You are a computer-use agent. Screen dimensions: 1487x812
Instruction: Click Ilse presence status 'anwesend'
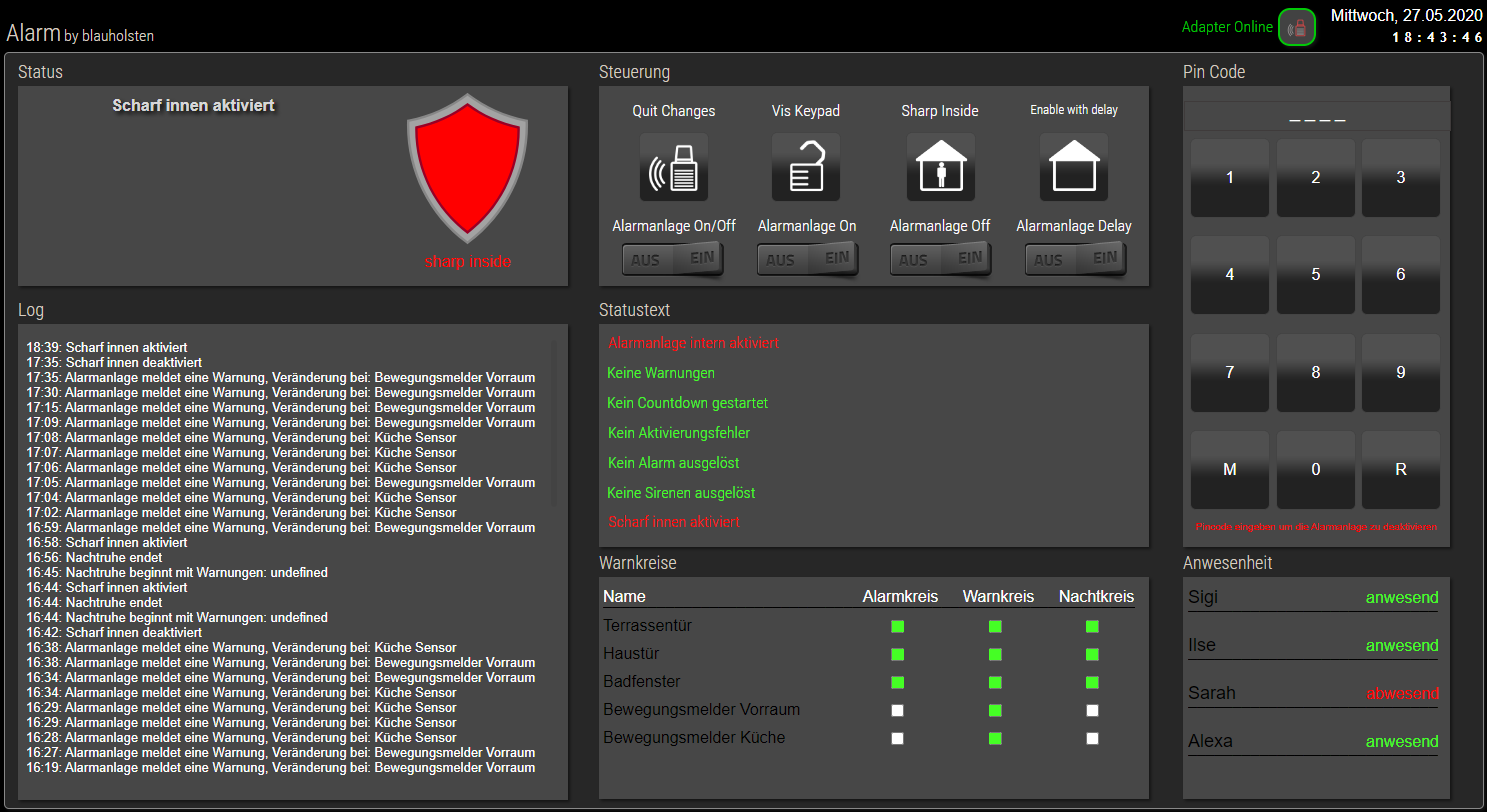click(x=1402, y=646)
